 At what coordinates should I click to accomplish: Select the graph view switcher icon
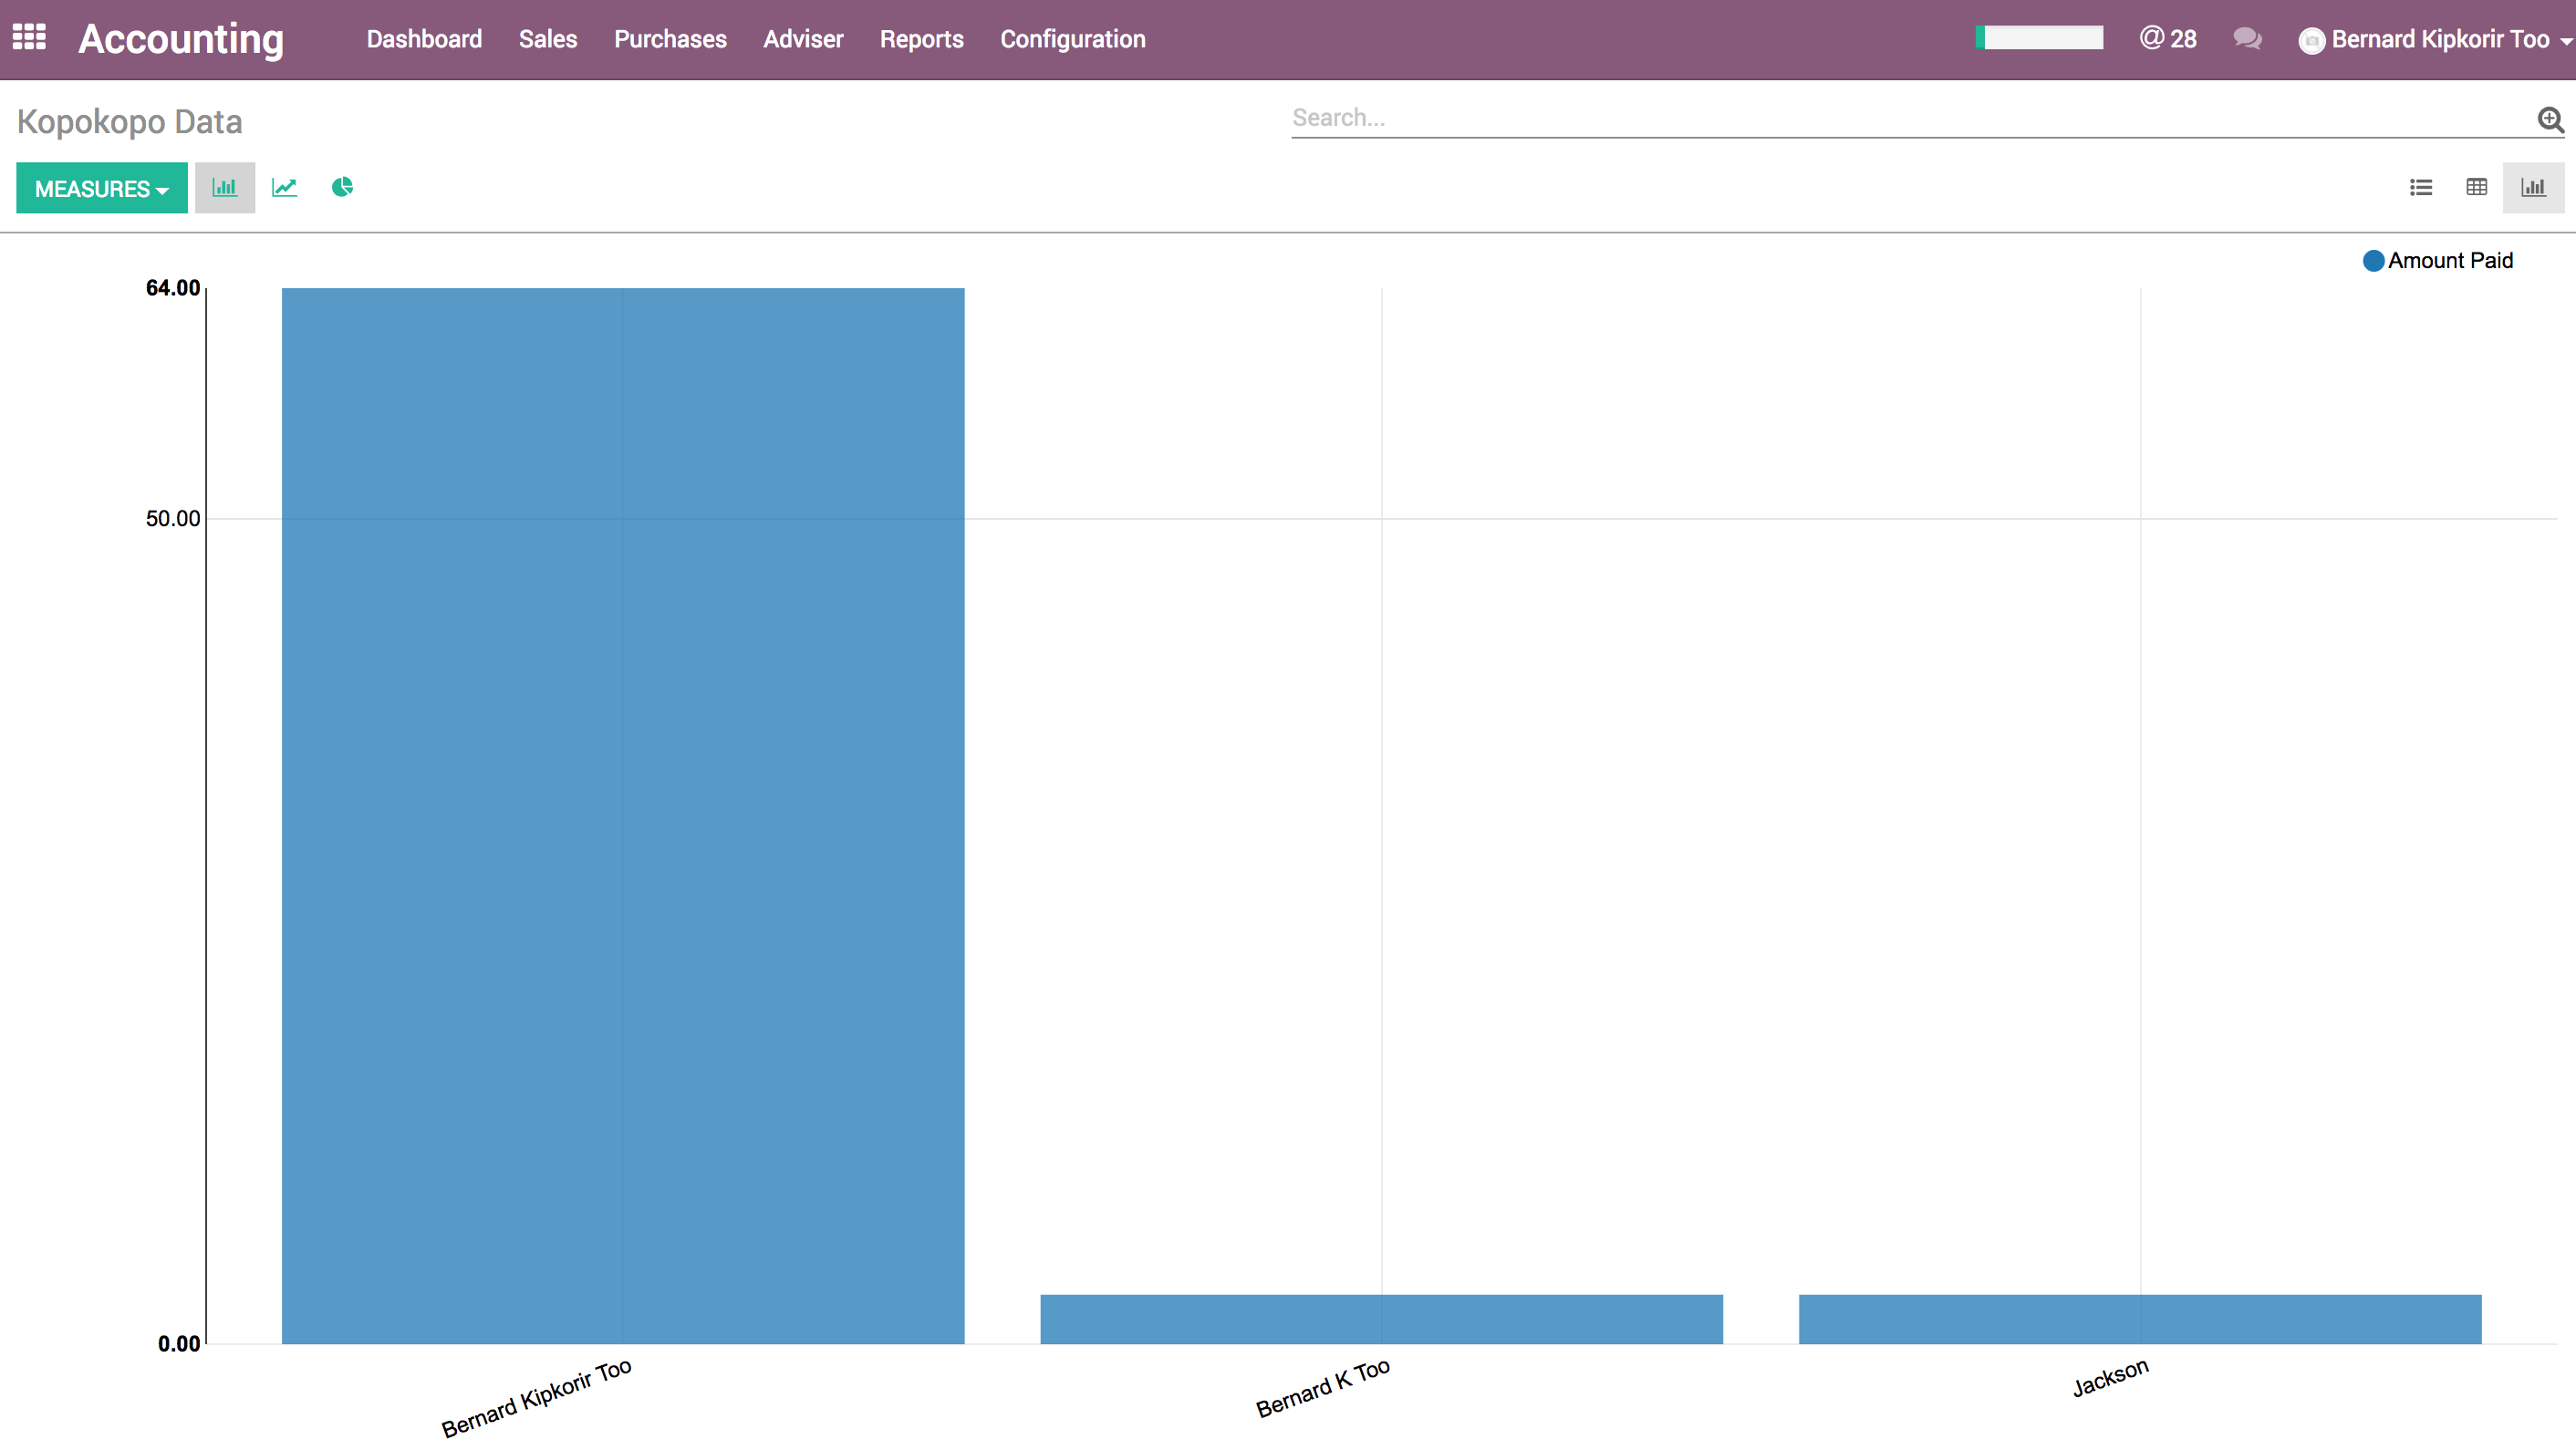[2534, 187]
